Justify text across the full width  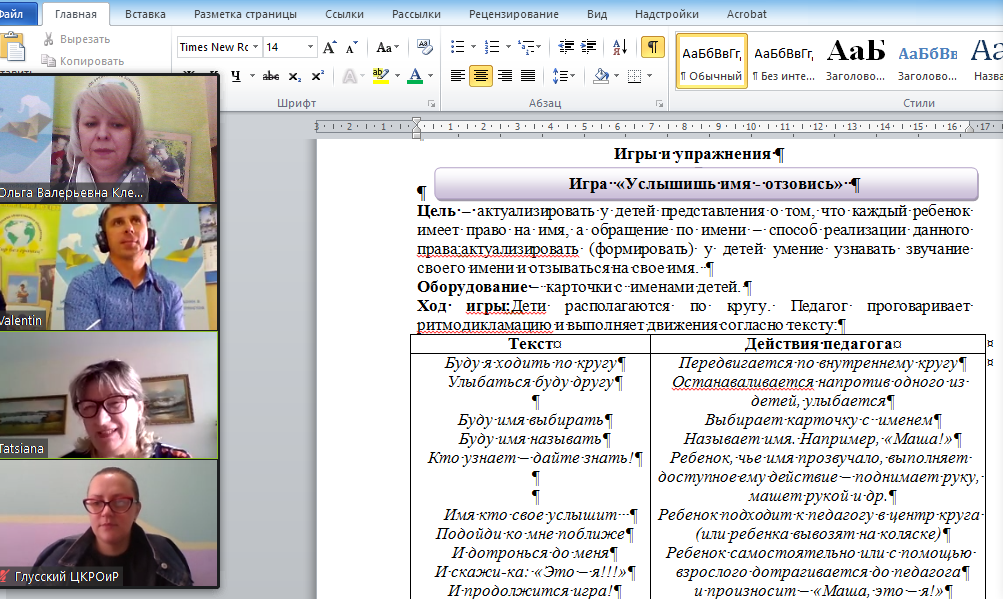click(x=528, y=76)
